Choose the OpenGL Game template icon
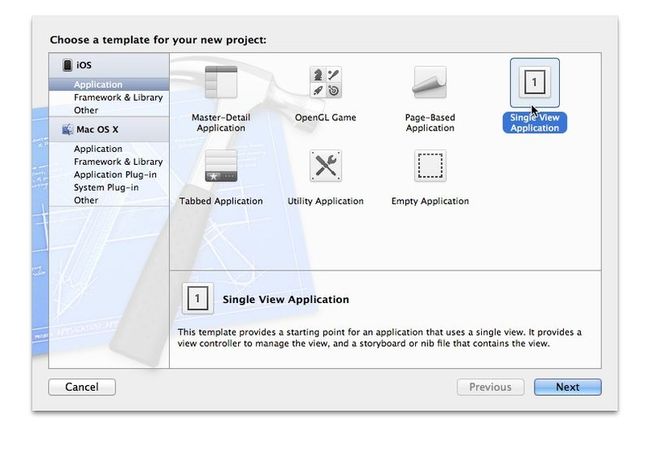Image resolution: width=650 pixels, height=459 pixels. click(325, 82)
